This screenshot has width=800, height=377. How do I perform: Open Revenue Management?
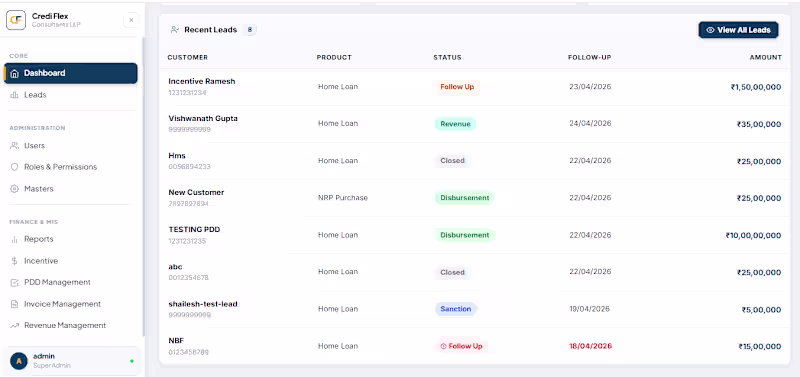pos(70,325)
